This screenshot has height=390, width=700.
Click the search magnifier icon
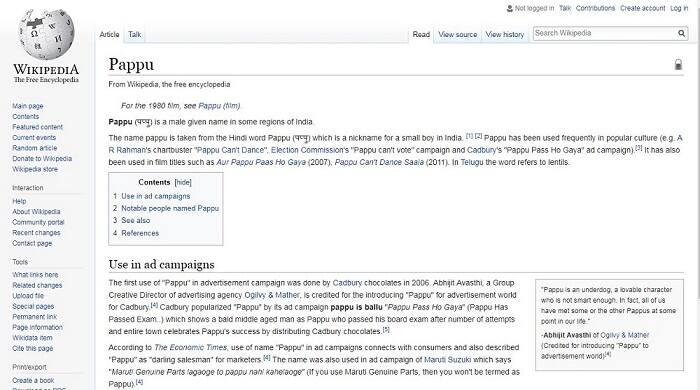coord(681,33)
